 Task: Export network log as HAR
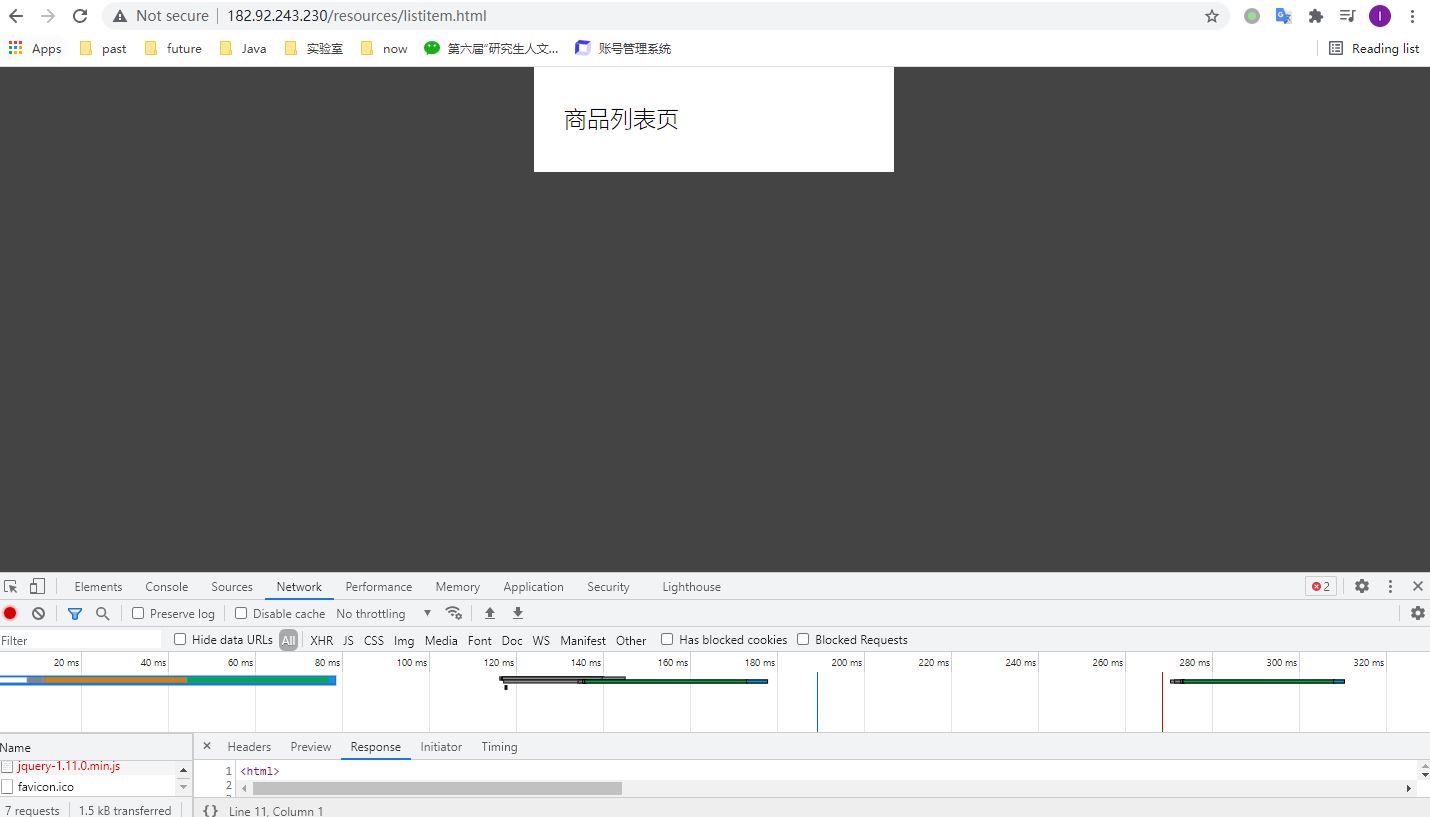(517, 613)
